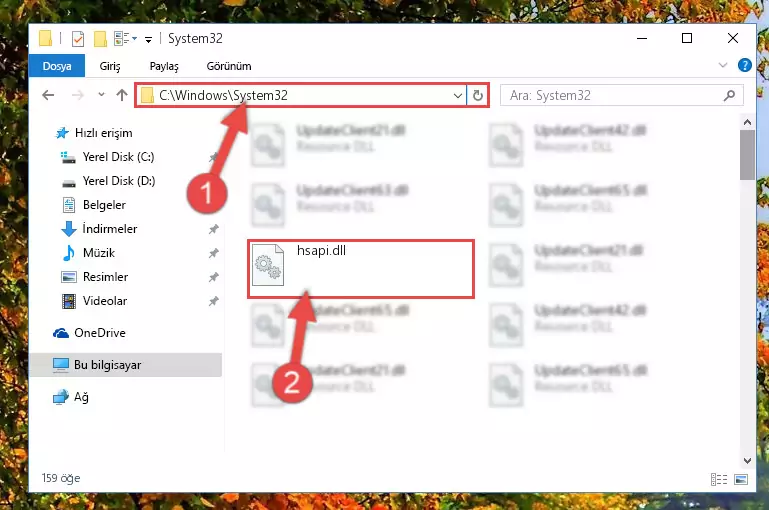
Task: Open the Dosya ribbon tab
Action: coord(57,66)
